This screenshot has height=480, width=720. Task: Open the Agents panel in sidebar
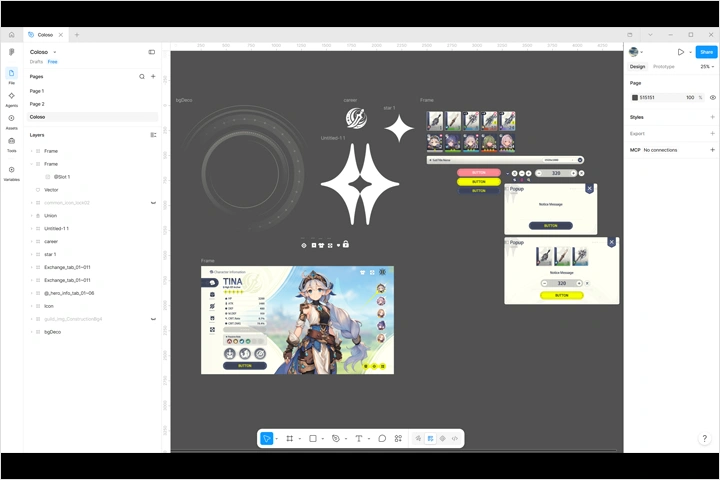click(11, 99)
